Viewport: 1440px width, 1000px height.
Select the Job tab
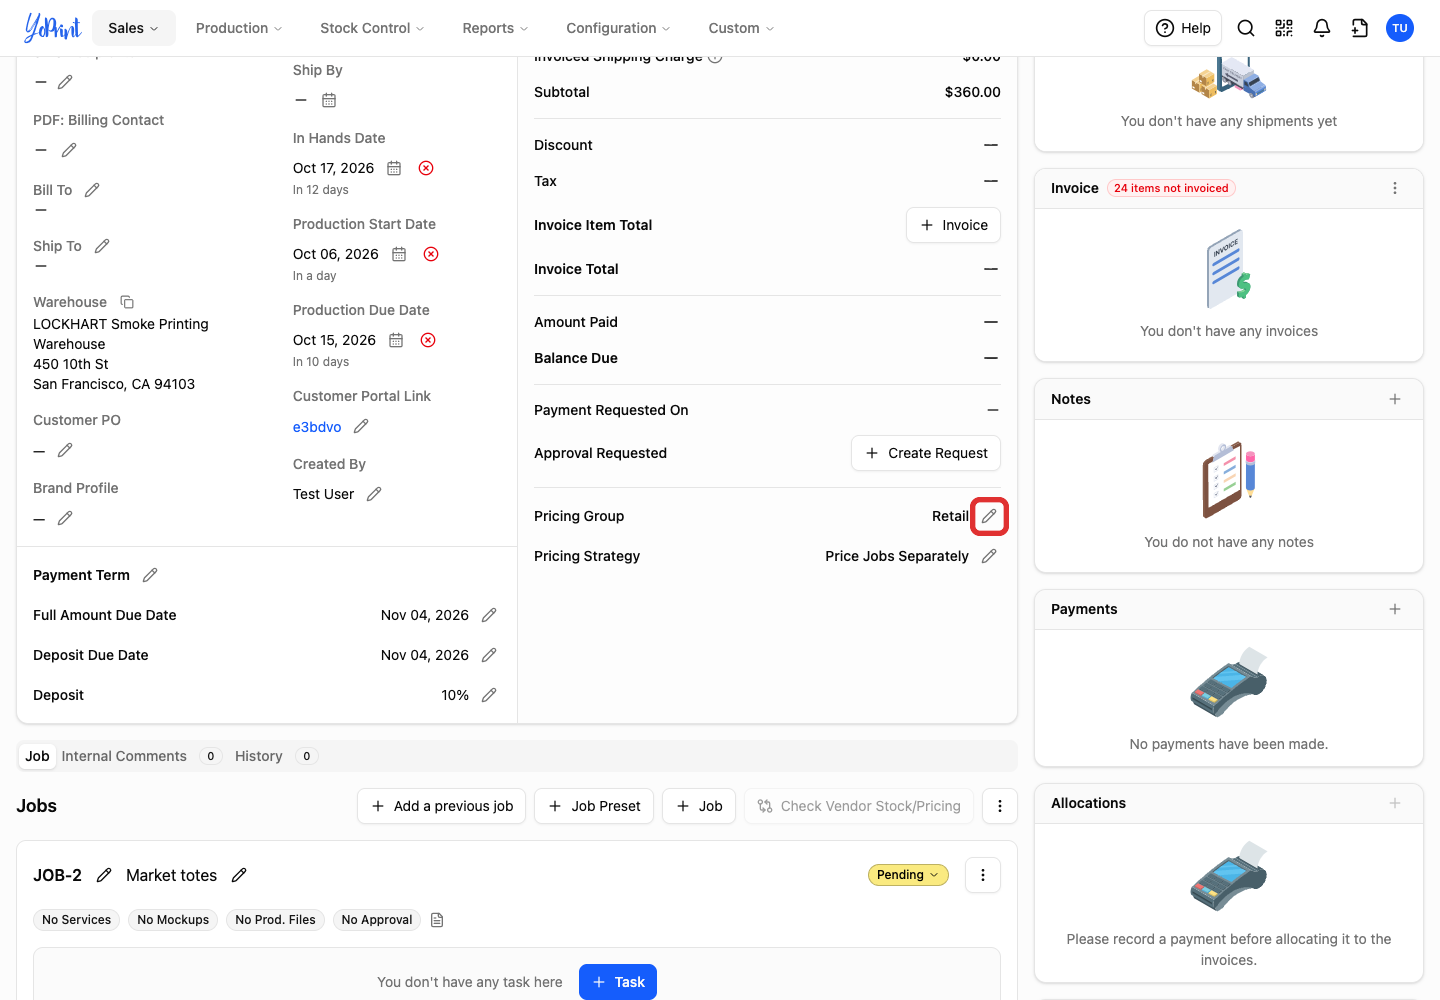tap(37, 756)
